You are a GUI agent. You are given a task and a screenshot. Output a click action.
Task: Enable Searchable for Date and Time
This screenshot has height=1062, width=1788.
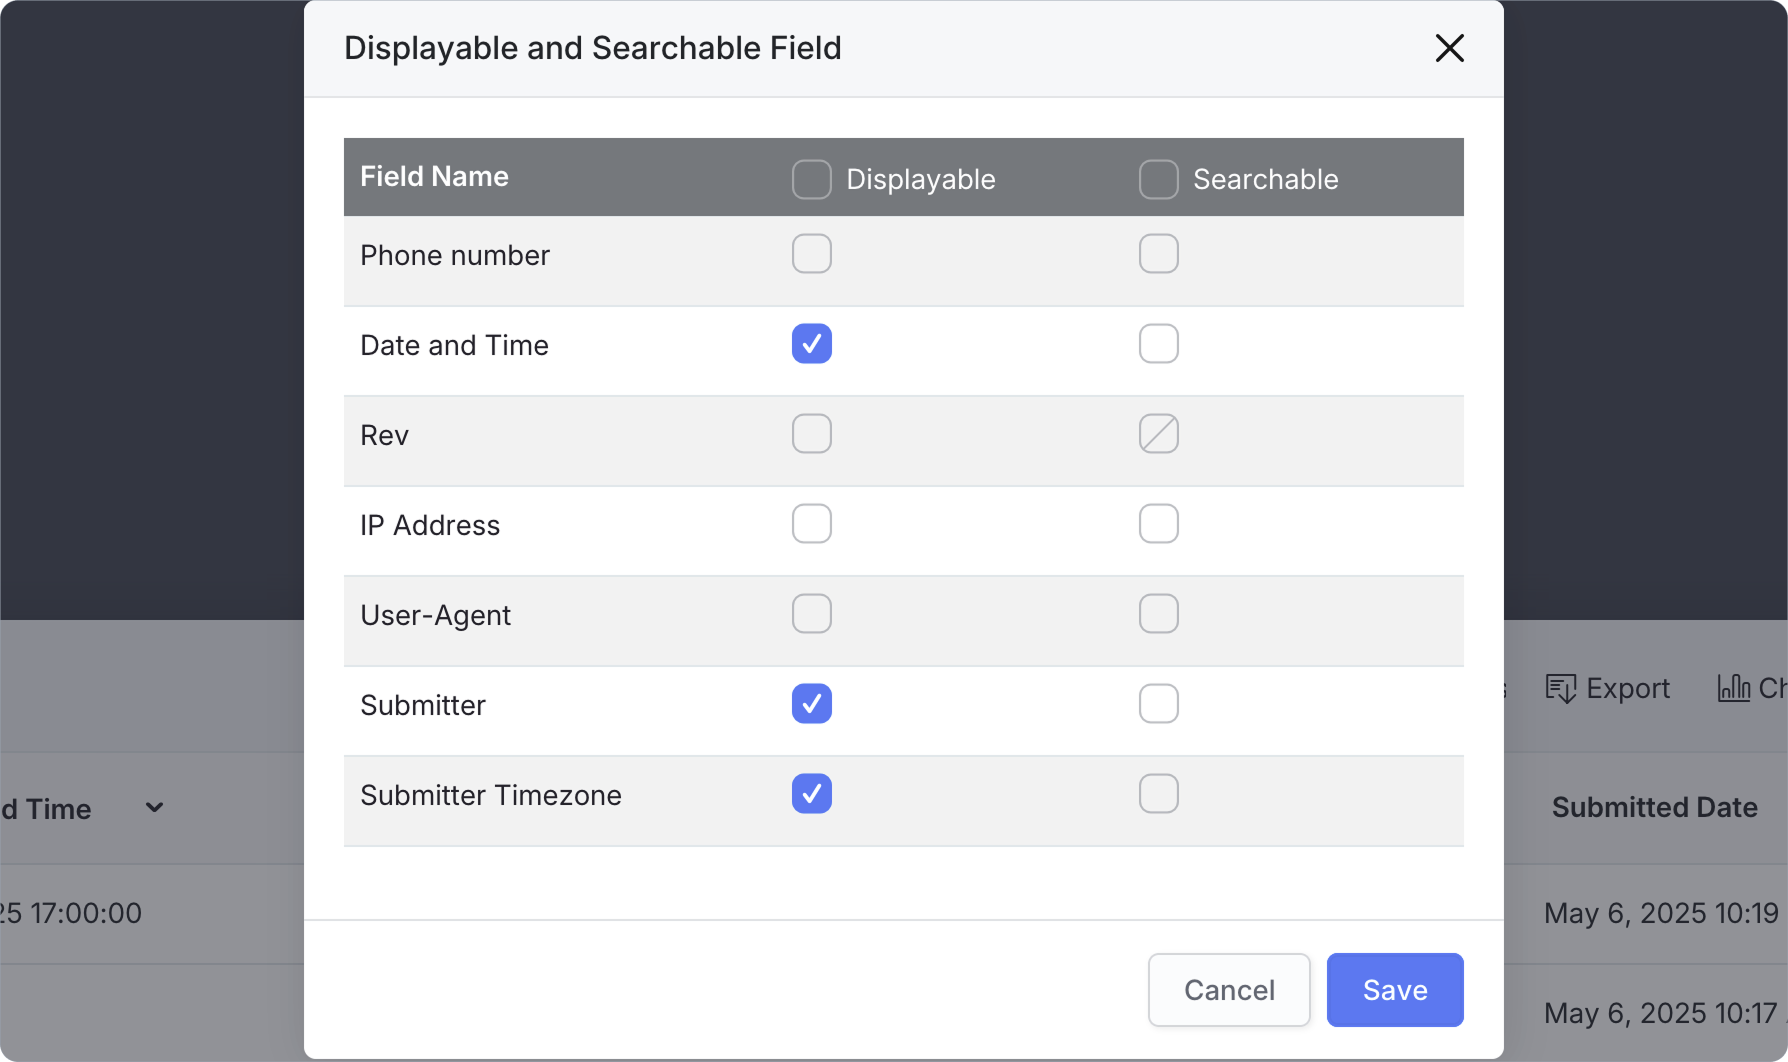pyautogui.click(x=1159, y=344)
